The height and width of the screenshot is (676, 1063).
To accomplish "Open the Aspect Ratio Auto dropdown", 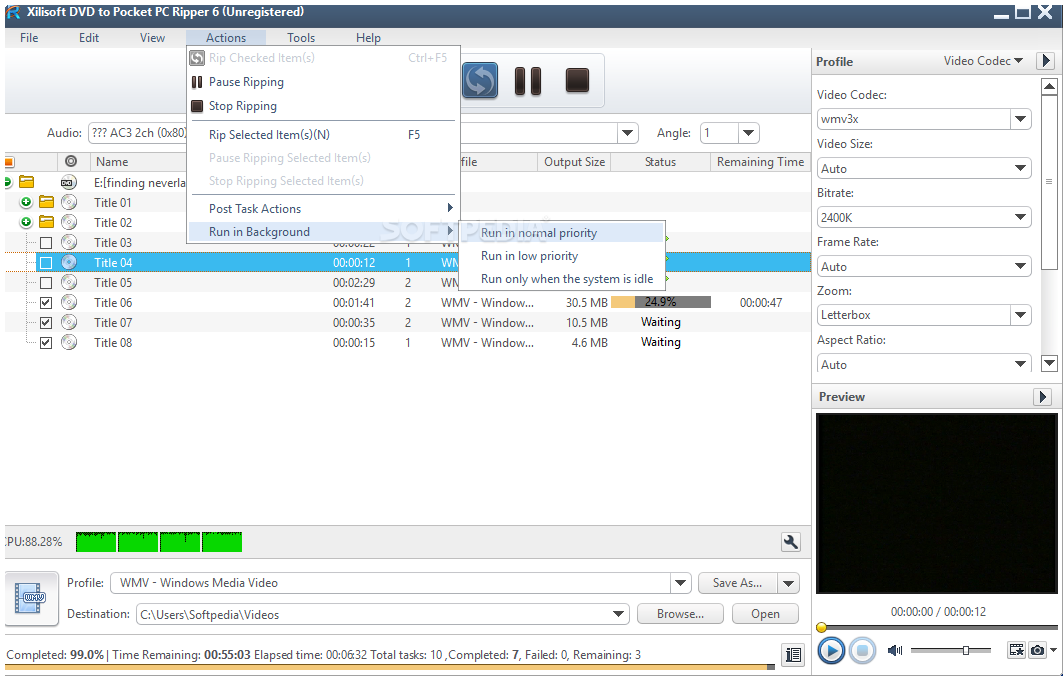I will (1020, 363).
